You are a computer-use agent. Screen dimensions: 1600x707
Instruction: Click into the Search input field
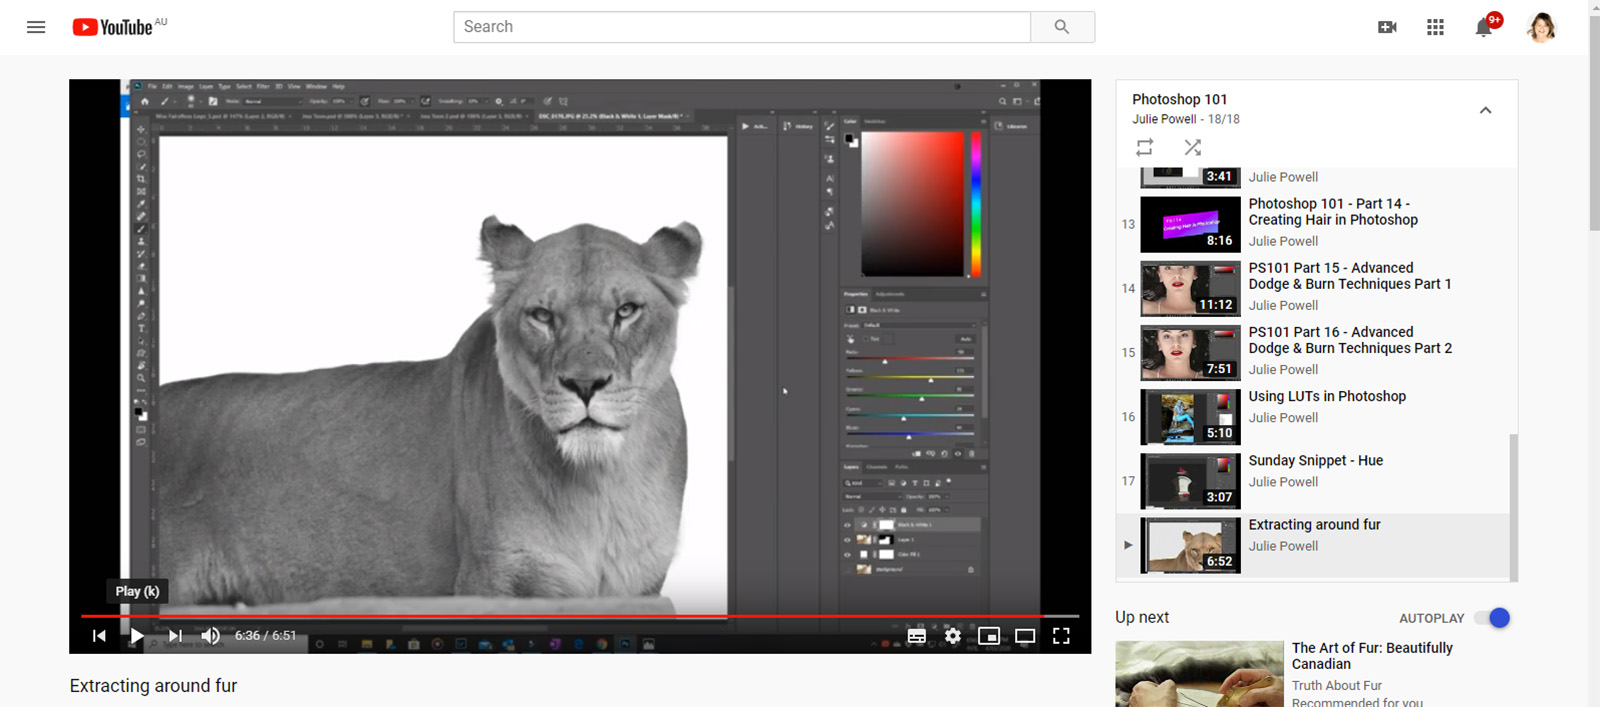[741, 27]
